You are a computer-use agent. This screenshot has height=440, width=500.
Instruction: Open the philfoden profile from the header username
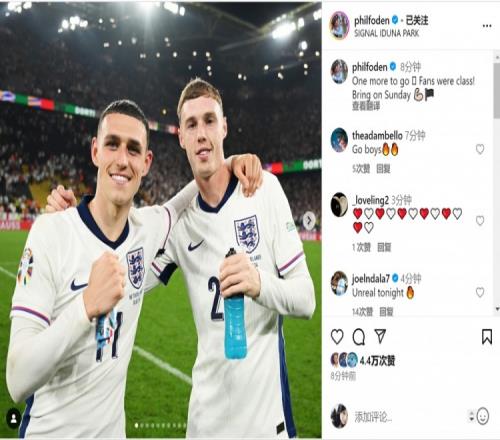click(x=371, y=20)
